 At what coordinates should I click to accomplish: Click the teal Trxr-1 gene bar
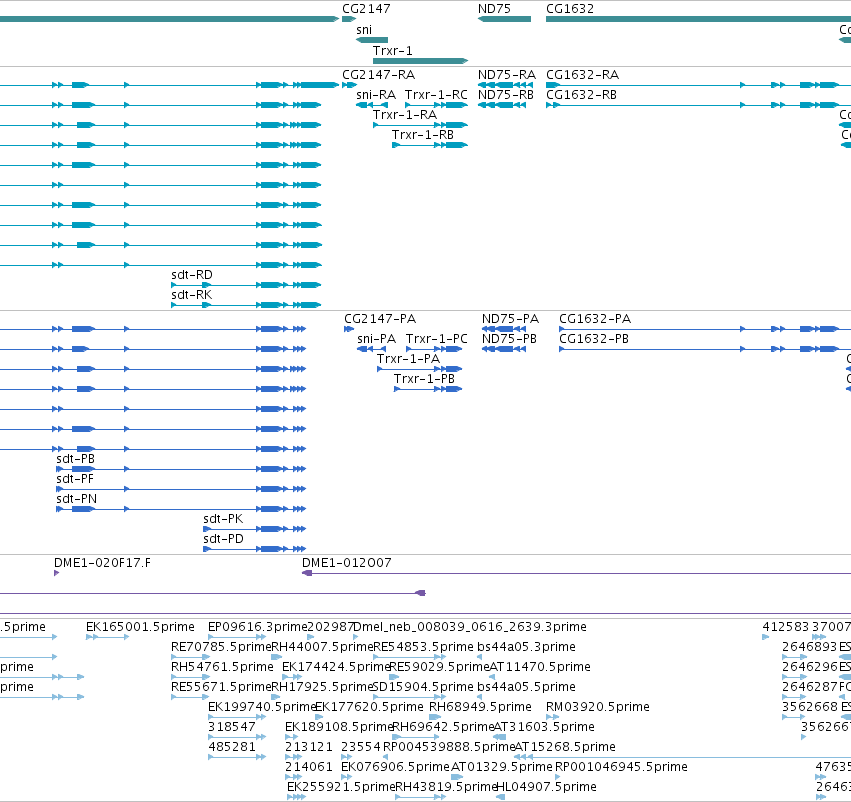[x=420, y=61]
